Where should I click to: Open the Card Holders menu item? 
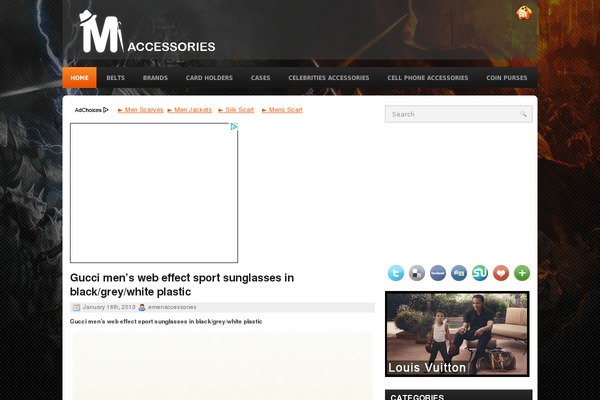(209, 78)
